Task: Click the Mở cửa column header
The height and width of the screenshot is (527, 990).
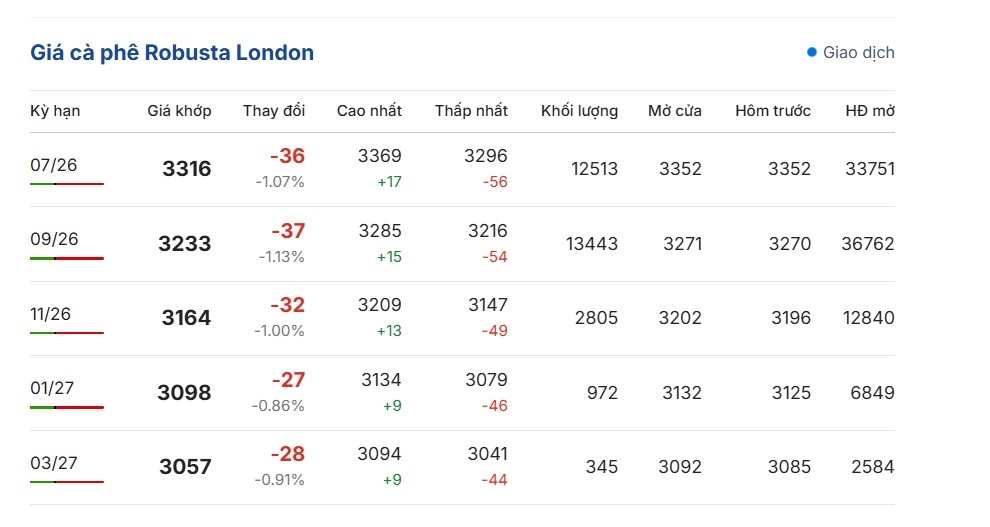Action: 675,111
